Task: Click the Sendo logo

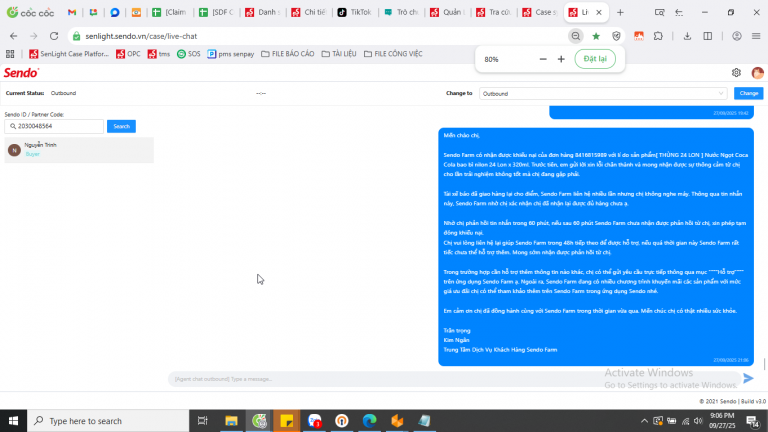Action: pos(21,73)
